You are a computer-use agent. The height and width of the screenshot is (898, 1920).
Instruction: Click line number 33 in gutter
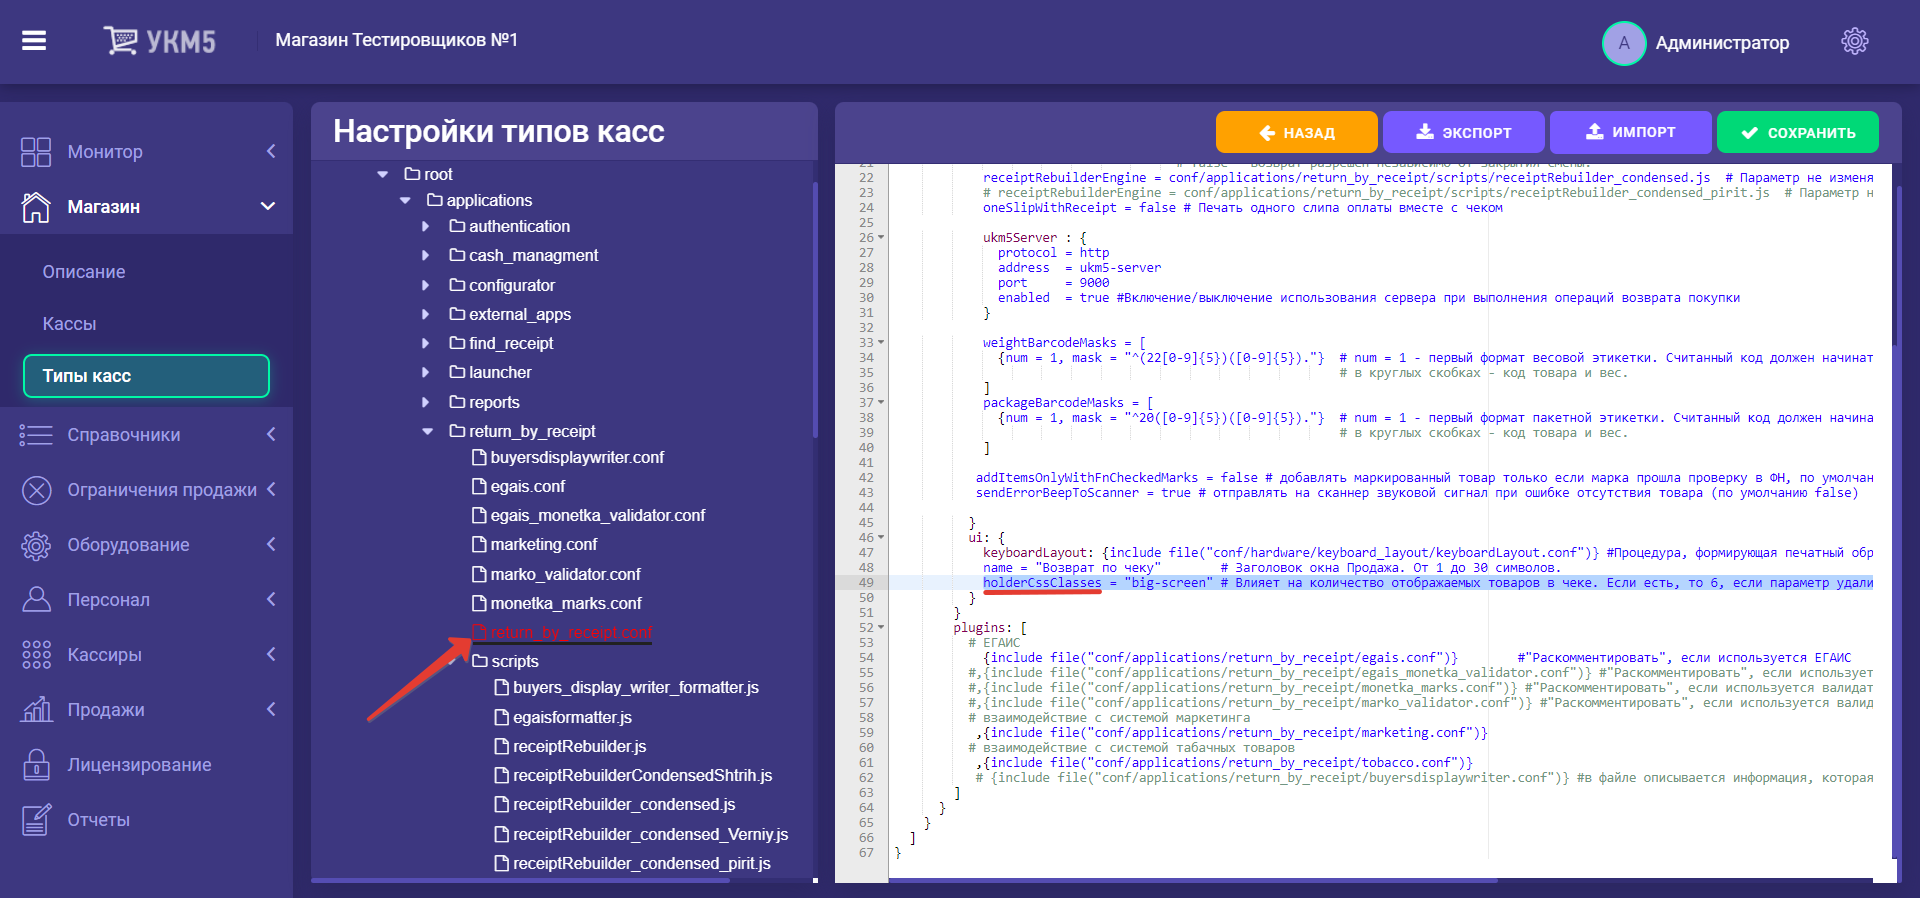tap(866, 343)
